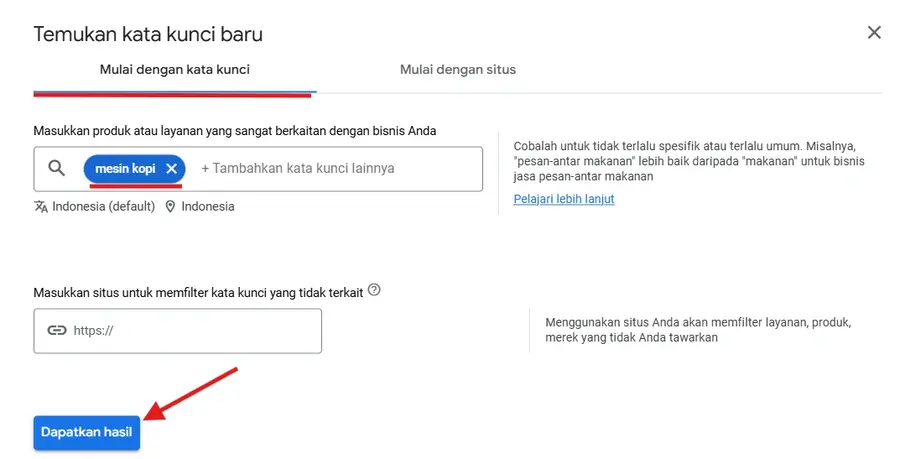Remove the mesin kopi keyword chip
This screenshot has height=459, width=900.
click(171, 169)
